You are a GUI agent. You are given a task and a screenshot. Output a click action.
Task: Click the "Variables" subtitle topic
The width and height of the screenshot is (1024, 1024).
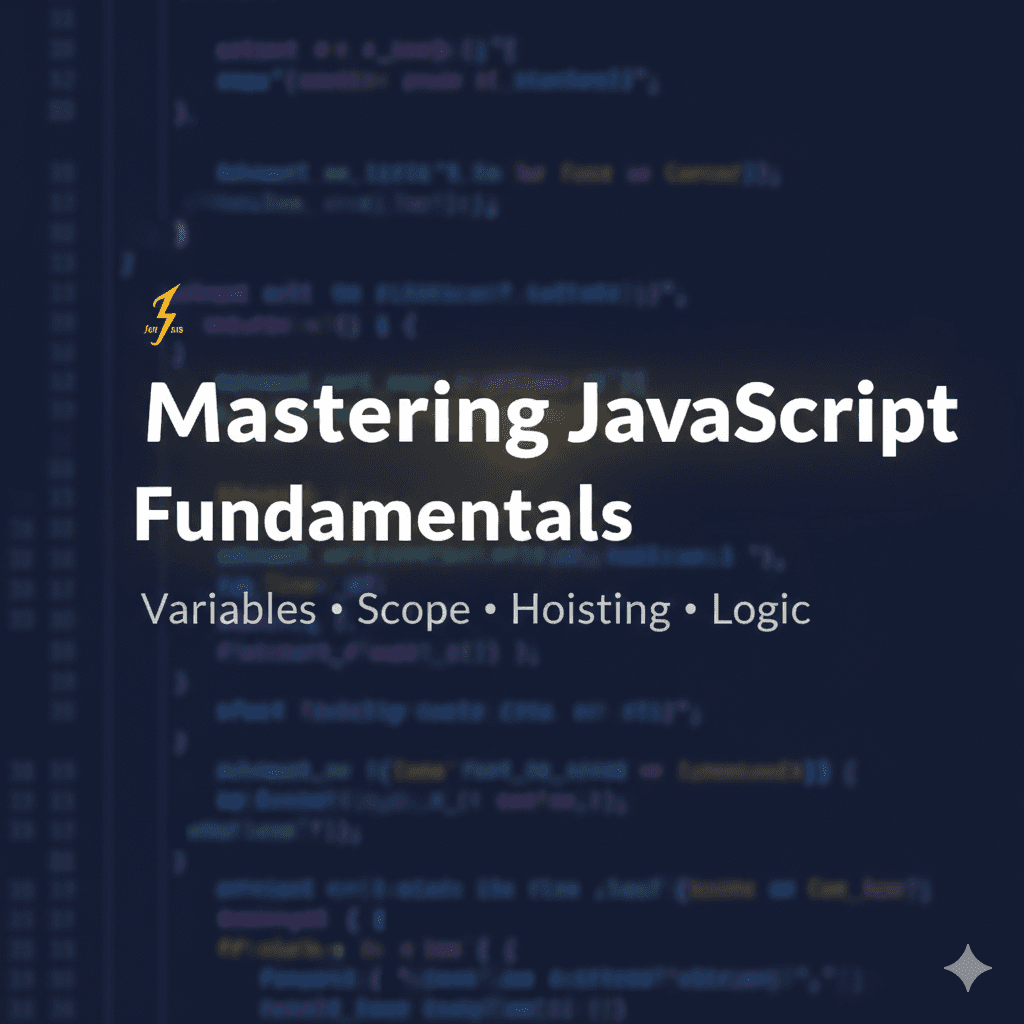[229, 609]
